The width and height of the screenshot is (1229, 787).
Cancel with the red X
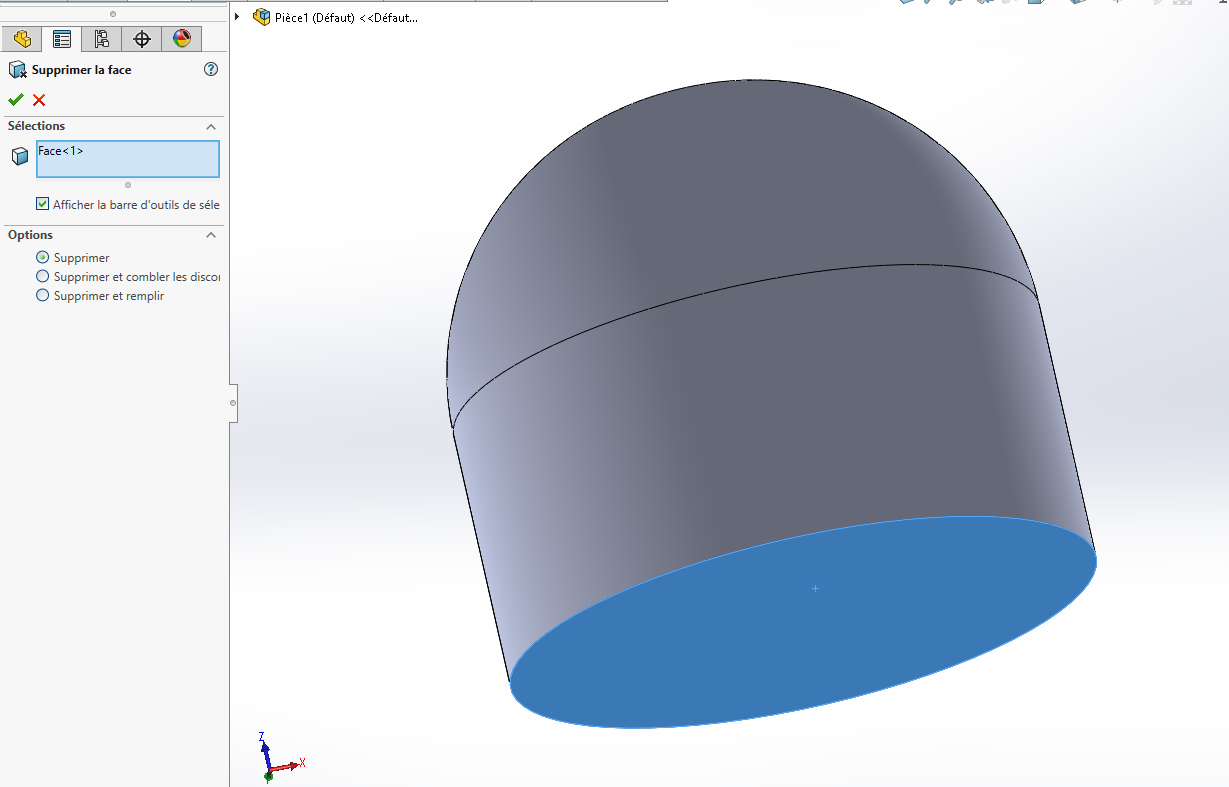(x=39, y=100)
